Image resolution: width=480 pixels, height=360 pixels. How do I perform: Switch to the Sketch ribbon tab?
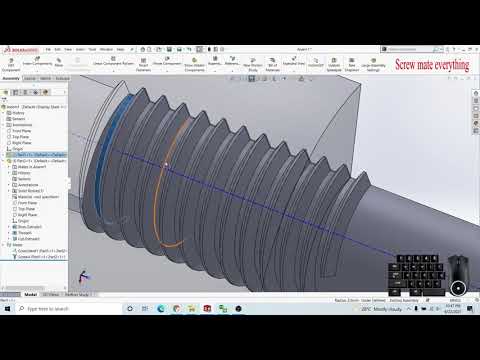(45, 79)
